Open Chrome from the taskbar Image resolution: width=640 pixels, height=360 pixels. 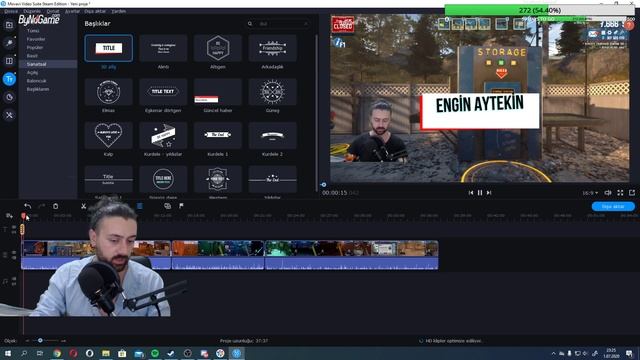click(x=57, y=353)
